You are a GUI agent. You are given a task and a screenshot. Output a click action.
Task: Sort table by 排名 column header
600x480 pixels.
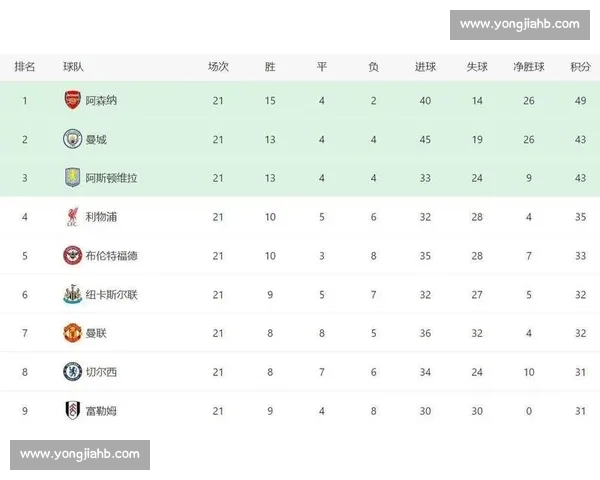[25, 67]
